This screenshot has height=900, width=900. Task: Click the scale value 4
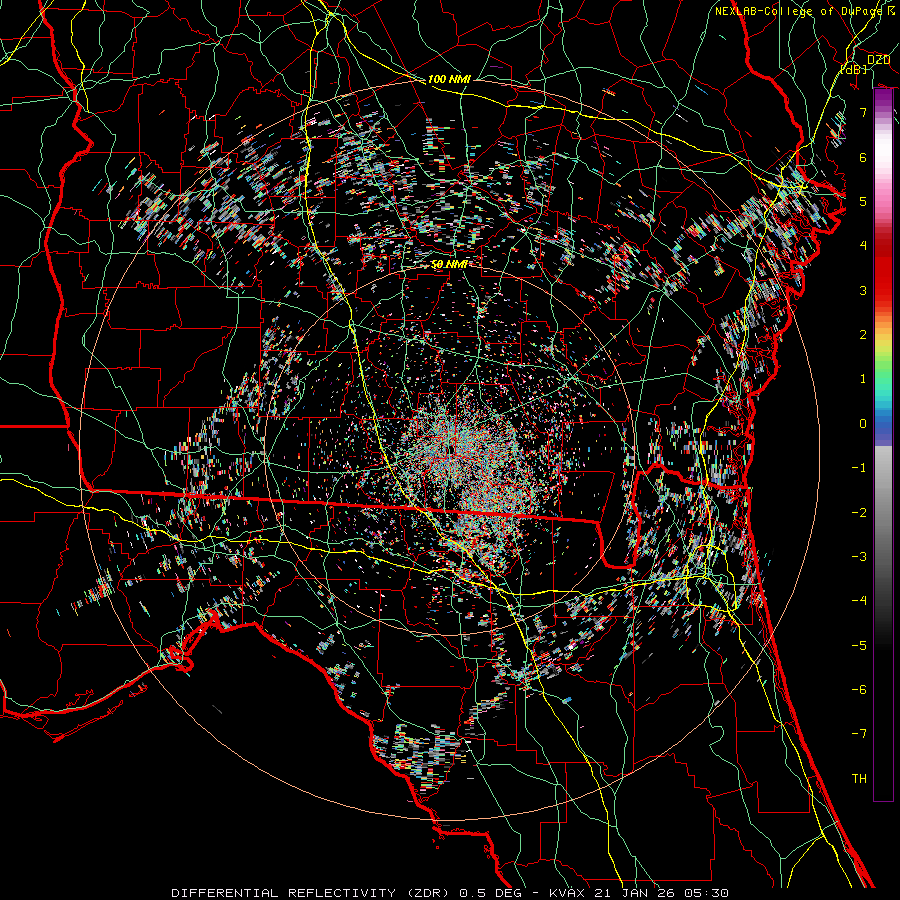coord(863,246)
